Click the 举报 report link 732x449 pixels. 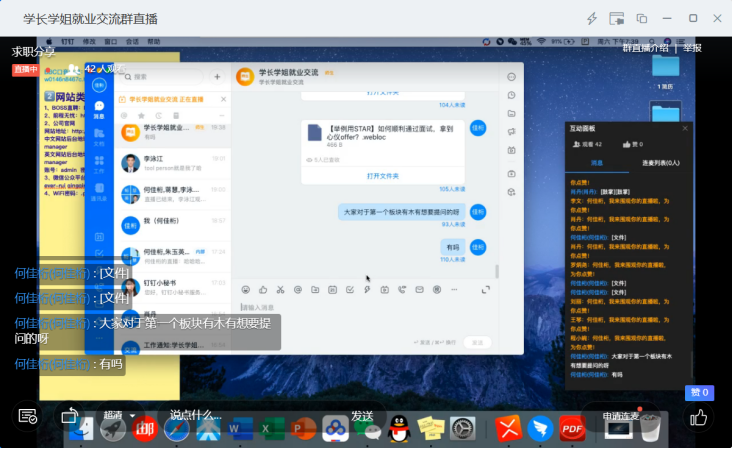click(692, 48)
